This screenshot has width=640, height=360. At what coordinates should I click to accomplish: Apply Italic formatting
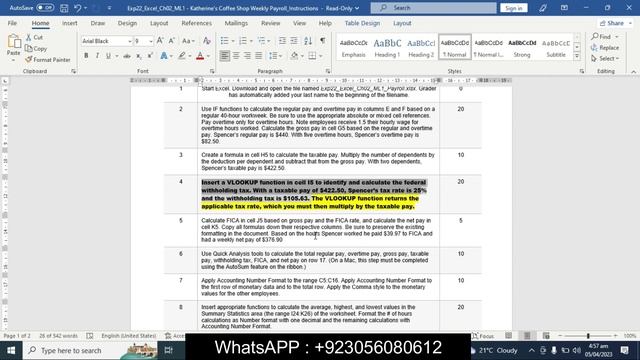coord(97,56)
